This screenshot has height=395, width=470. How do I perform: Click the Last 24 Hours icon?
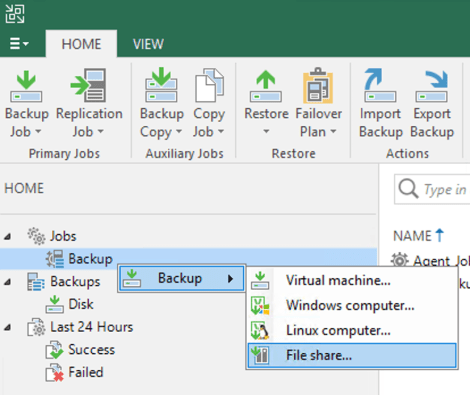[36, 327]
